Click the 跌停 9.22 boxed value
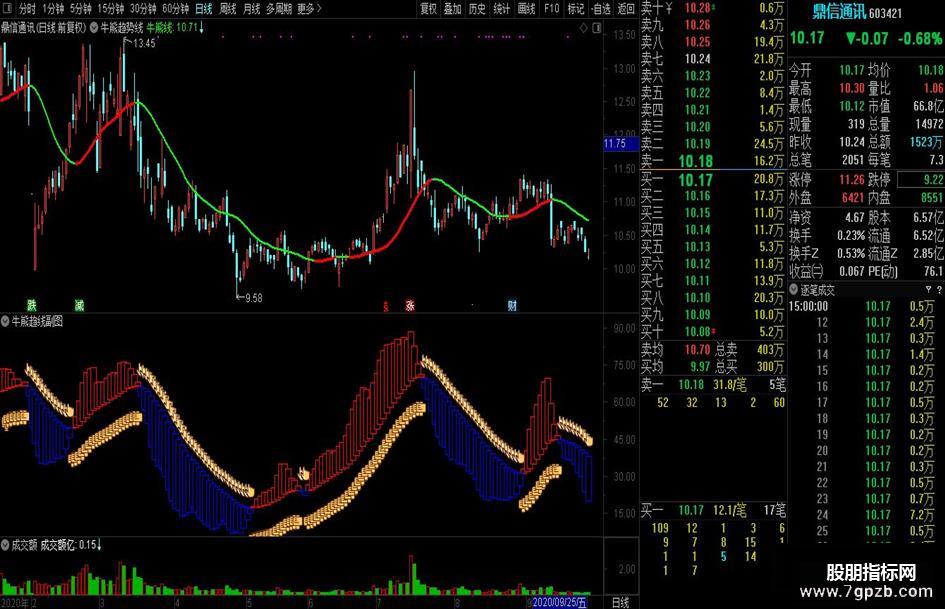 tap(921, 180)
